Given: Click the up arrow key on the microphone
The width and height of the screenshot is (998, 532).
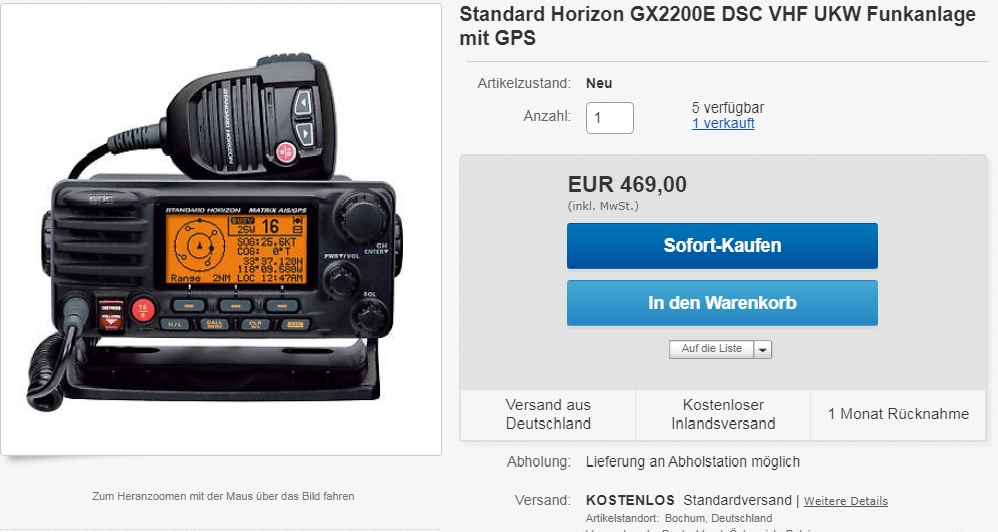Looking at the screenshot, I should [x=304, y=102].
